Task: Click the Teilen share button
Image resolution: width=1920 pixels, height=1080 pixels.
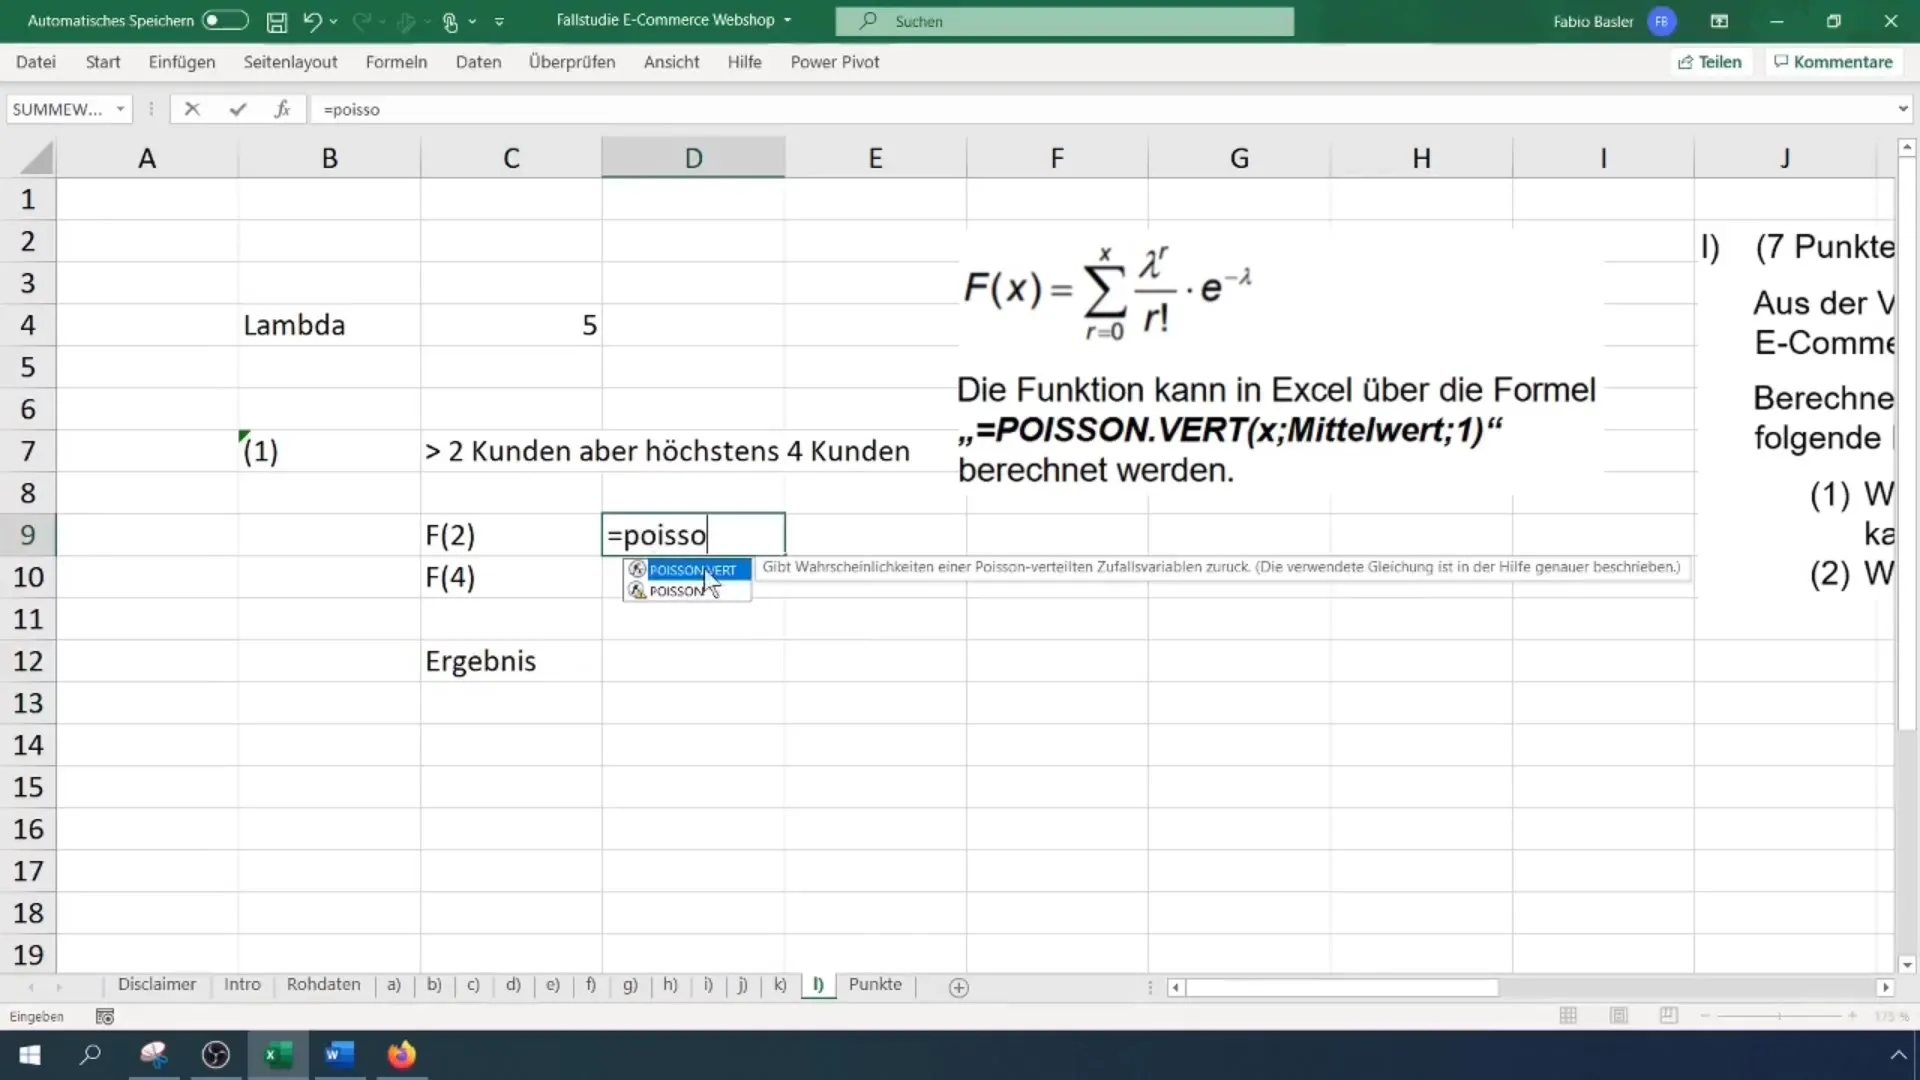Action: point(1710,62)
